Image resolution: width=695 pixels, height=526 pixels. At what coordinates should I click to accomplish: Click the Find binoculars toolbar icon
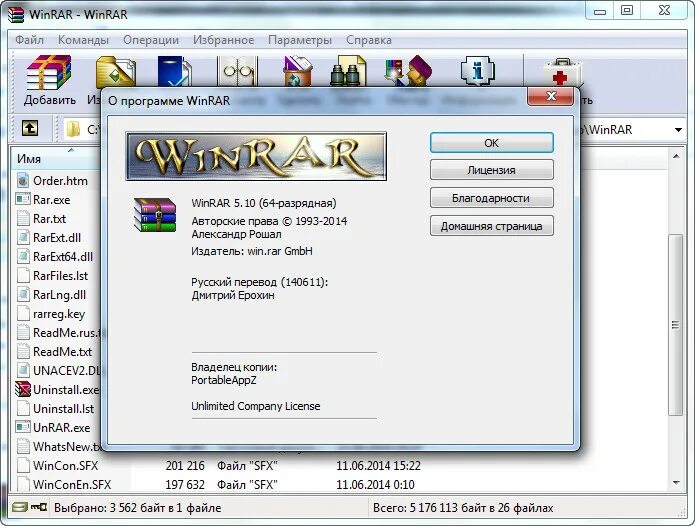(x=348, y=71)
